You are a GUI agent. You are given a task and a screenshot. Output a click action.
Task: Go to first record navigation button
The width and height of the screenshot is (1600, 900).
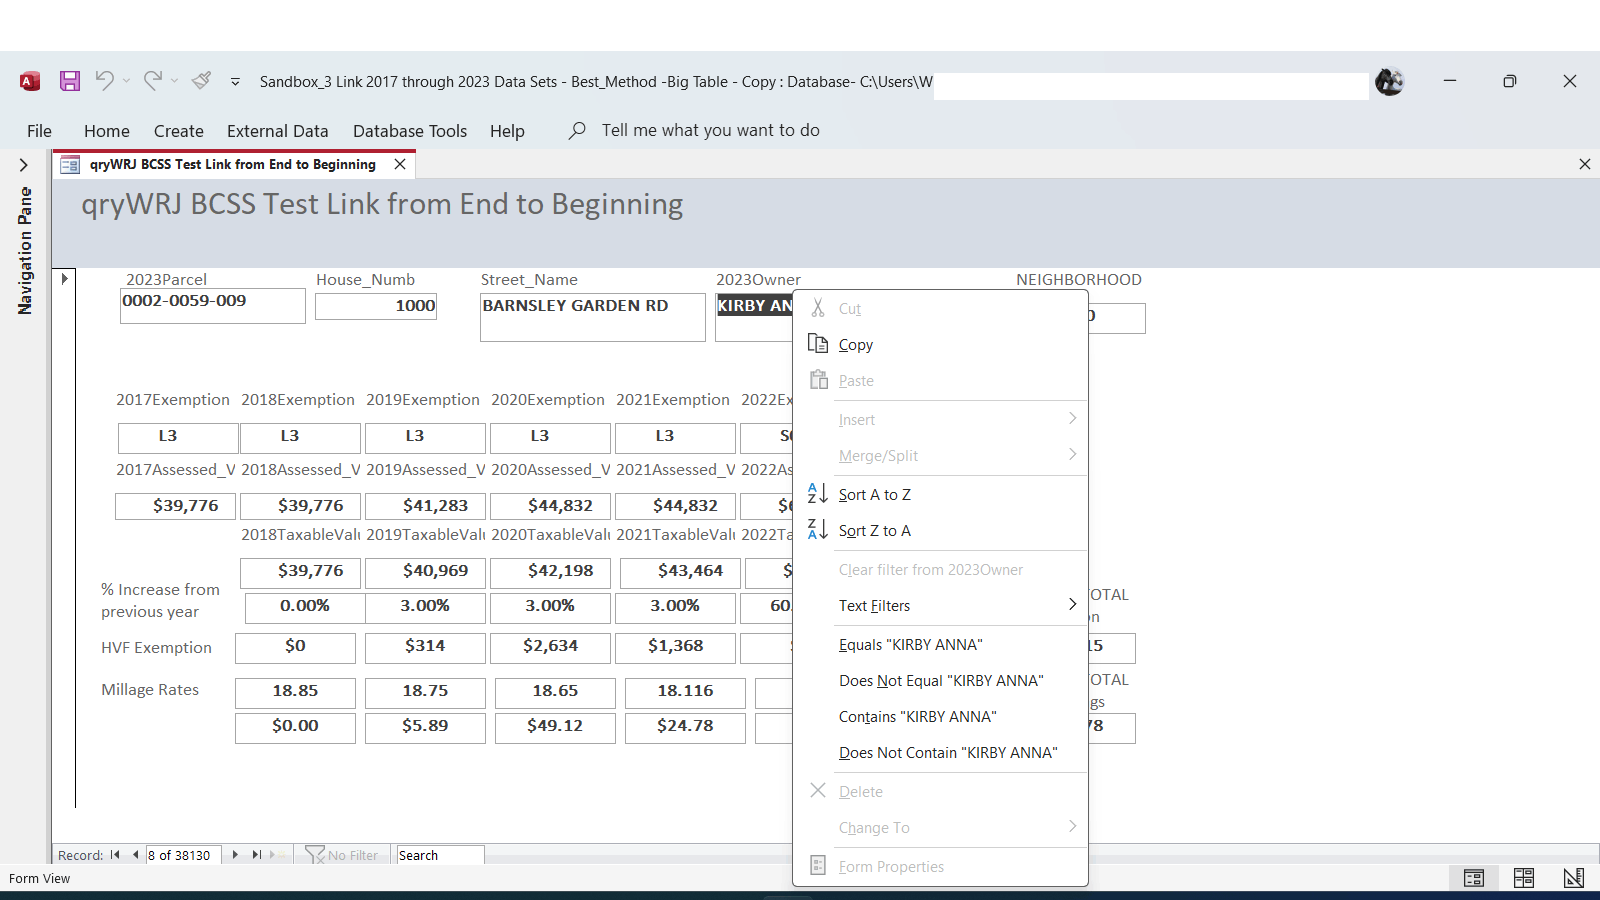pyautogui.click(x=115, y=855)
